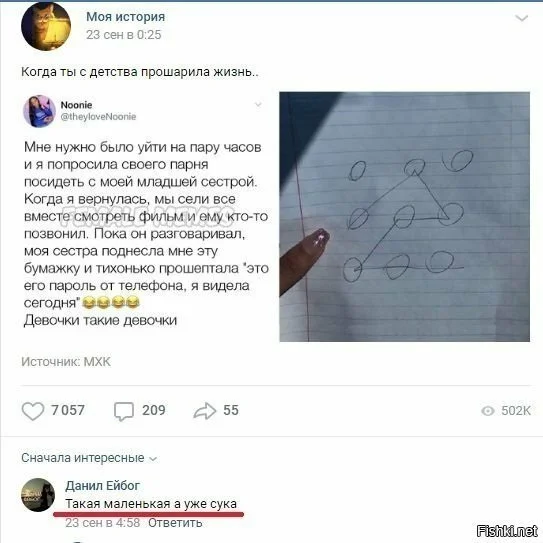This screenshot has height=543, width=543.
Task: Like the post with the heart icon
Action: 33,411
